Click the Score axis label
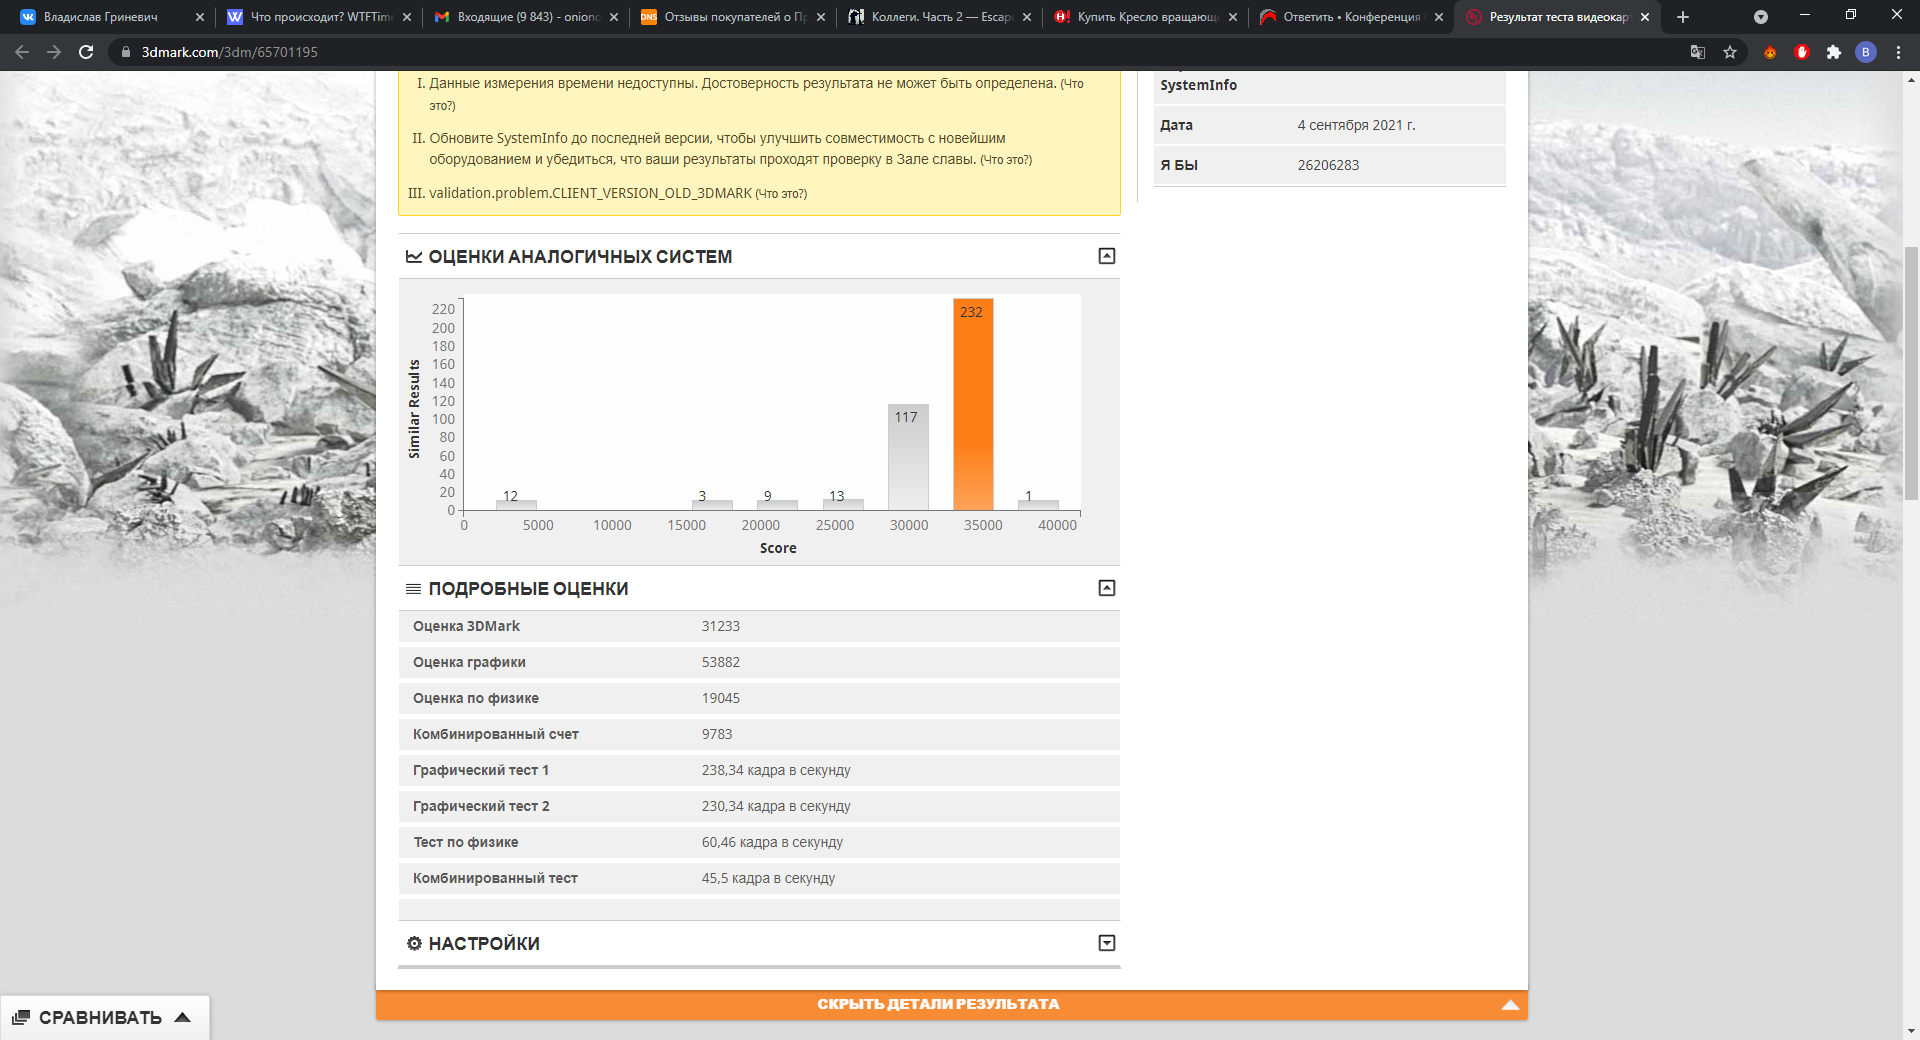1920x1040 pixels. click(x=778, y=548)
